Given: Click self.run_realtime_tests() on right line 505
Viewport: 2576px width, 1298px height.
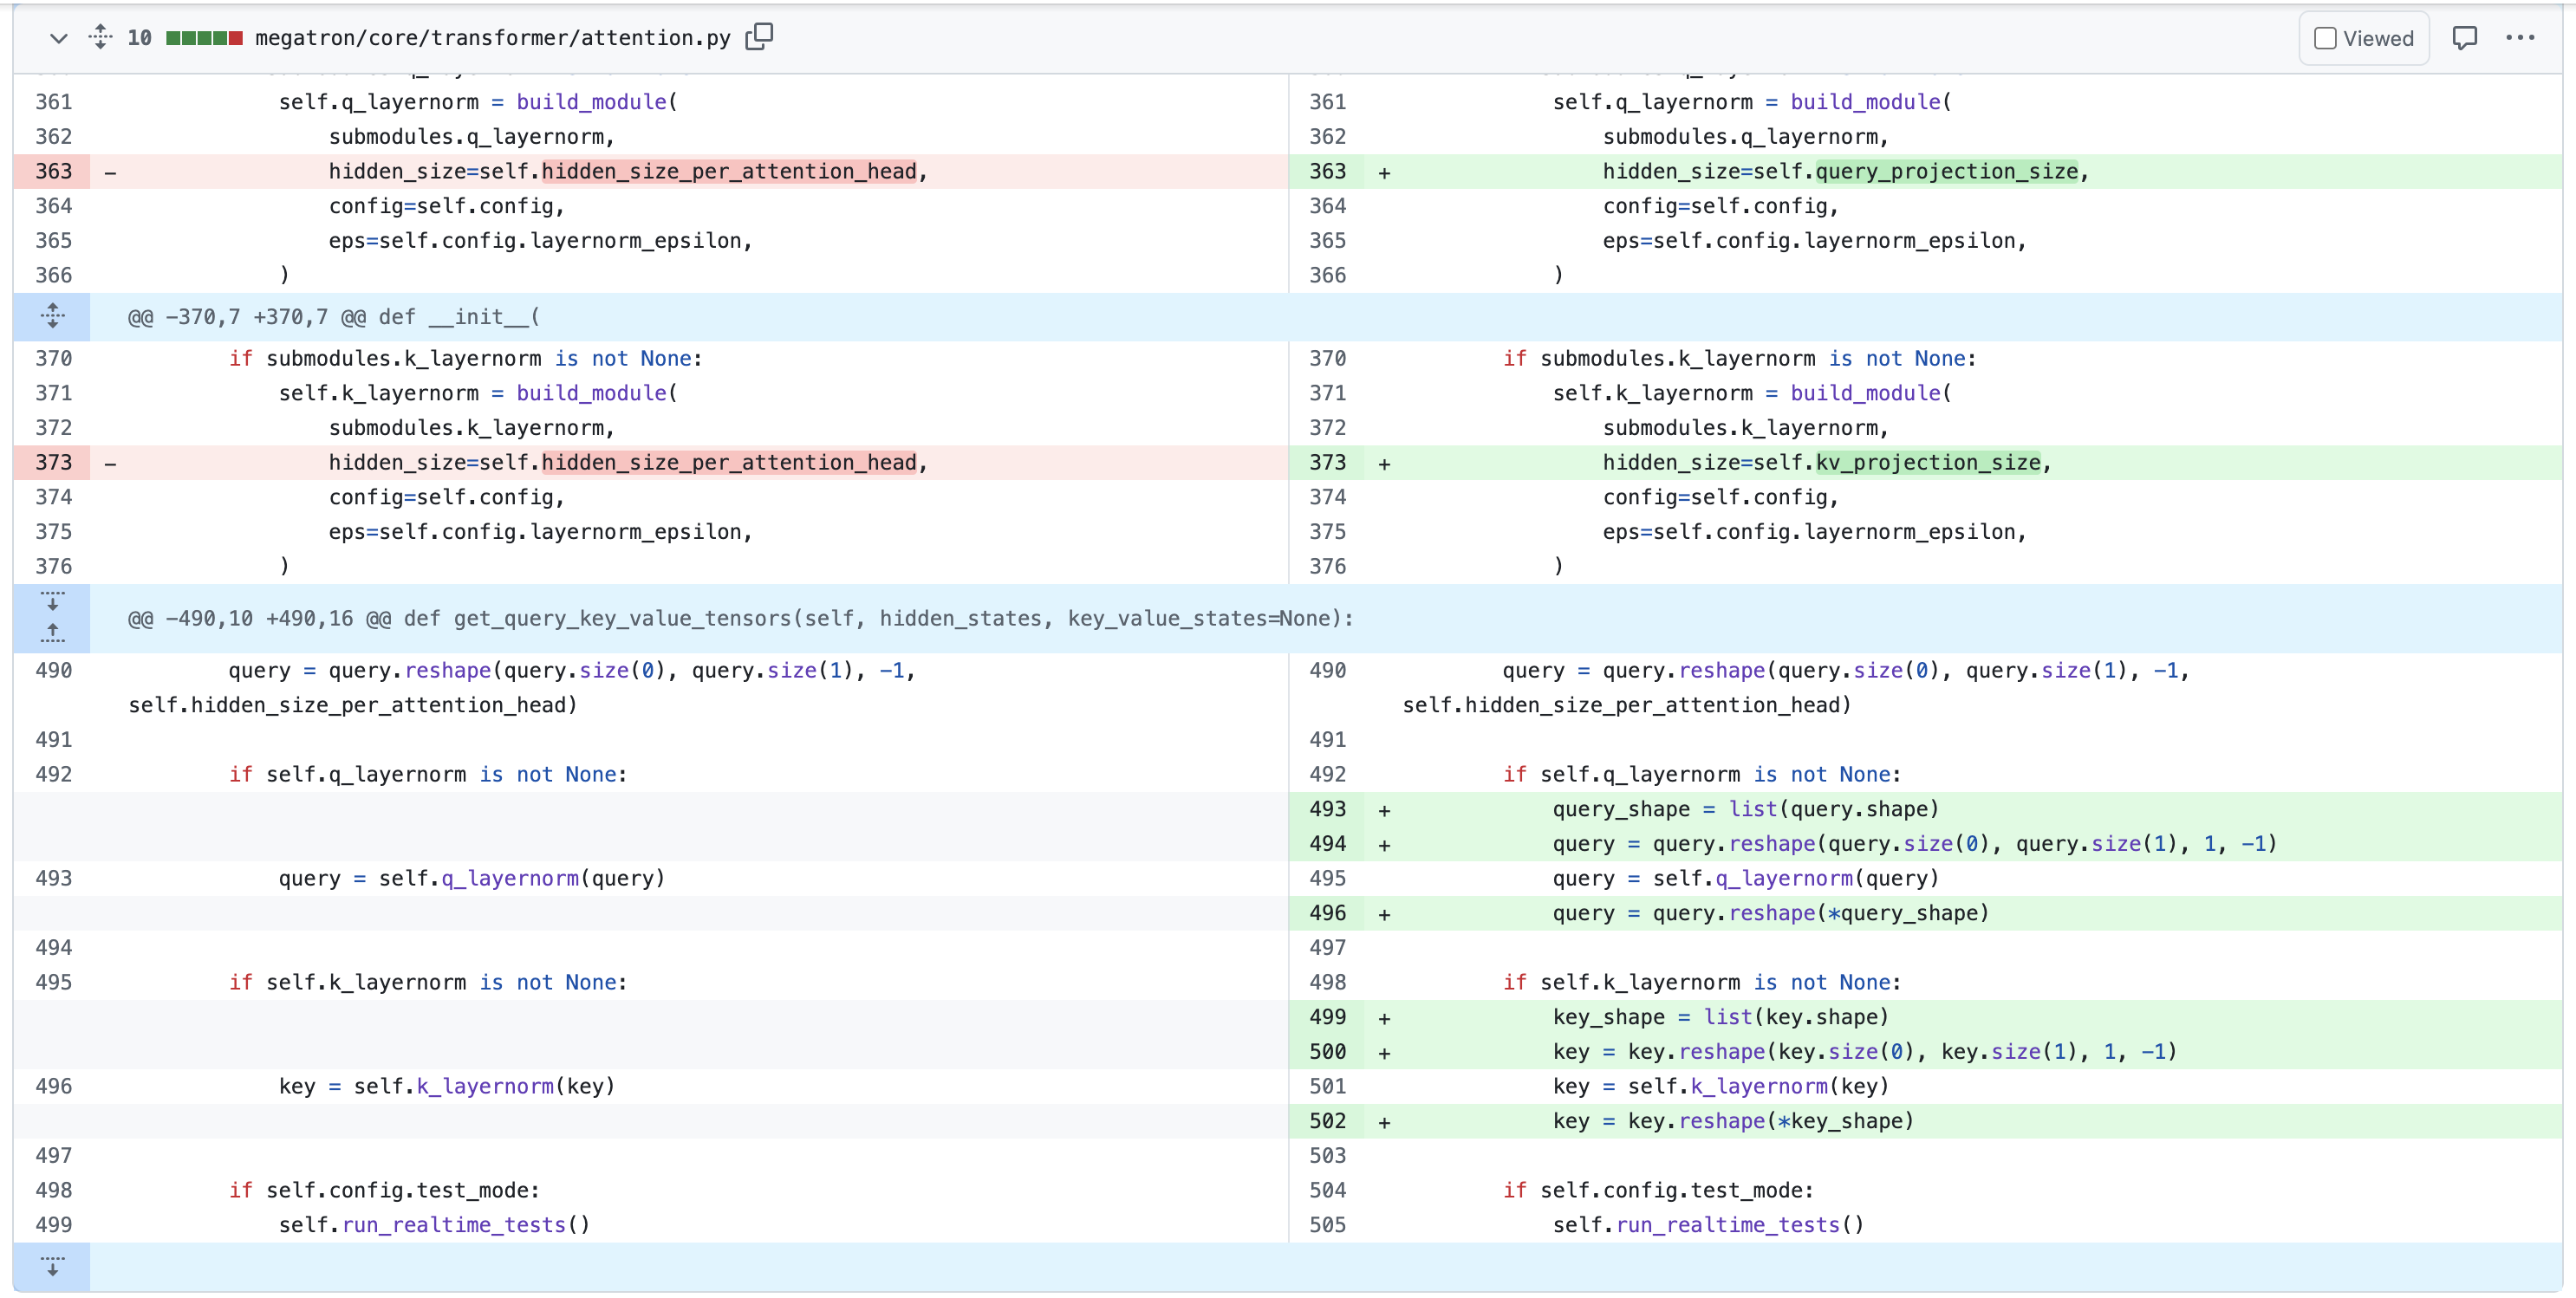Looking at the screenshot, I should point(1708,1225).
